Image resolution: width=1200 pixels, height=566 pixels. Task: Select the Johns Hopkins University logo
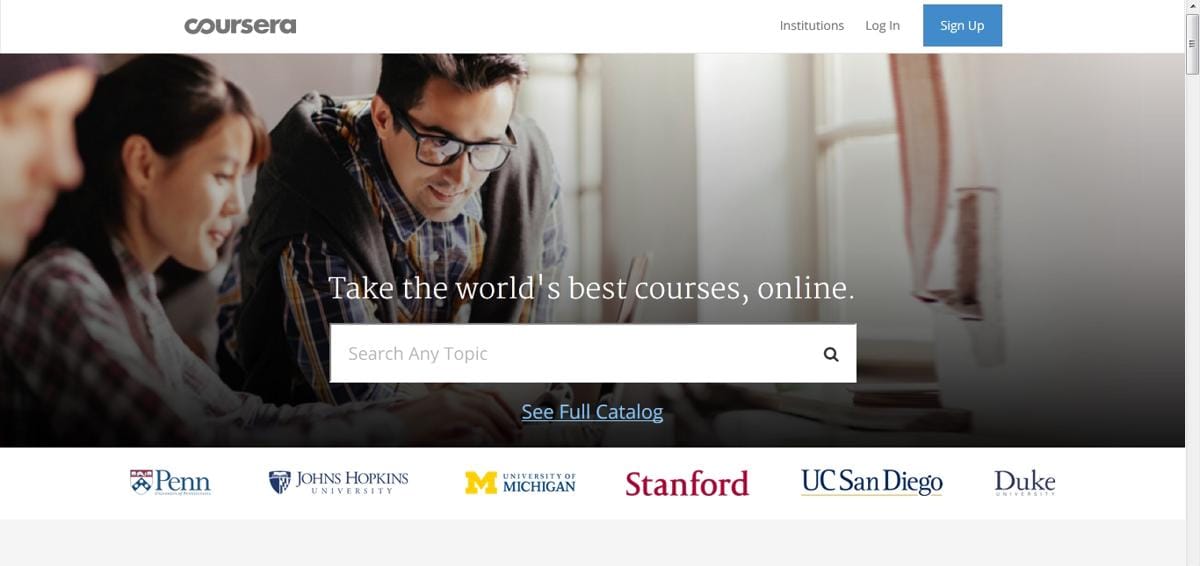[x=338, y=482]
